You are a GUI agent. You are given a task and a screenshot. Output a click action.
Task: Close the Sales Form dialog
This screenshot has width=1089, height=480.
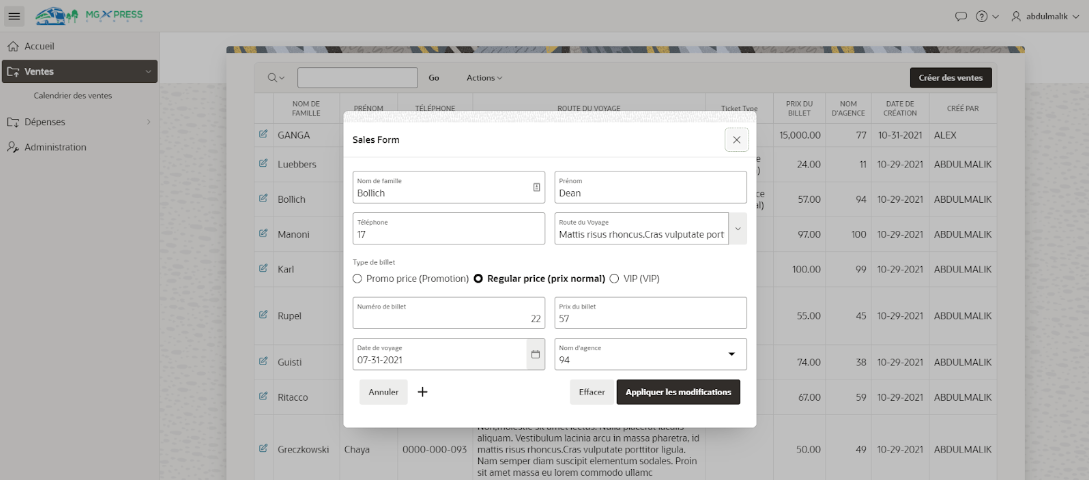pos(736,140)
